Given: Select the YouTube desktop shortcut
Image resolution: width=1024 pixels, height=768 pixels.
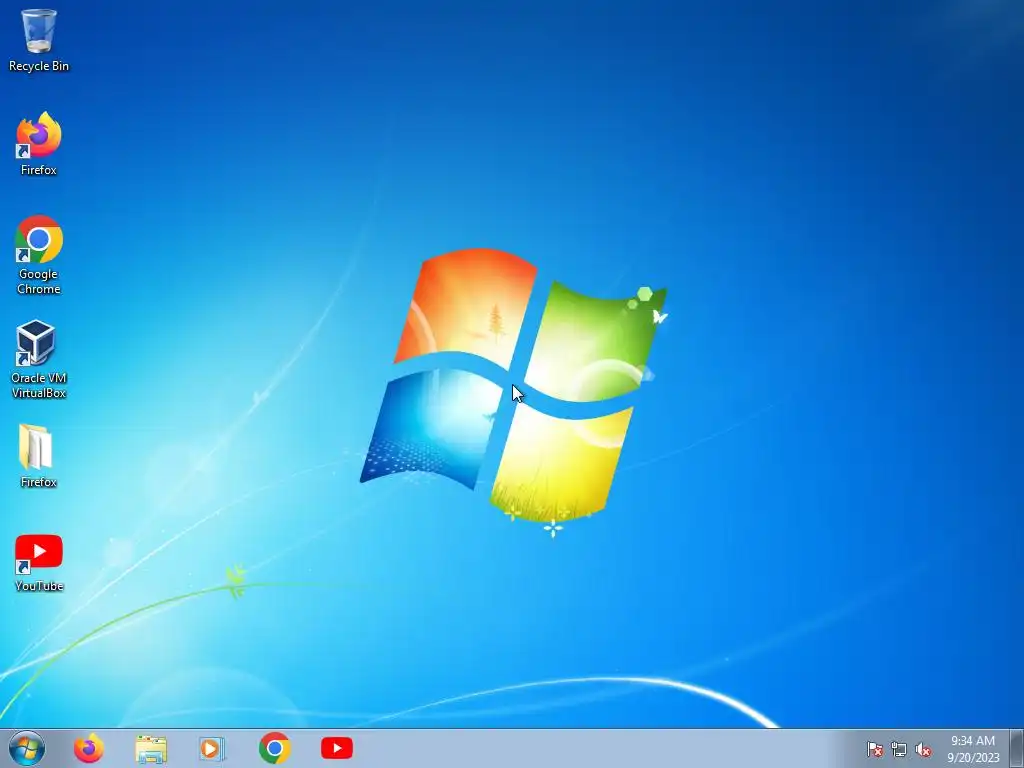Looking at the screenshot, I should click(x=39, y=563).
